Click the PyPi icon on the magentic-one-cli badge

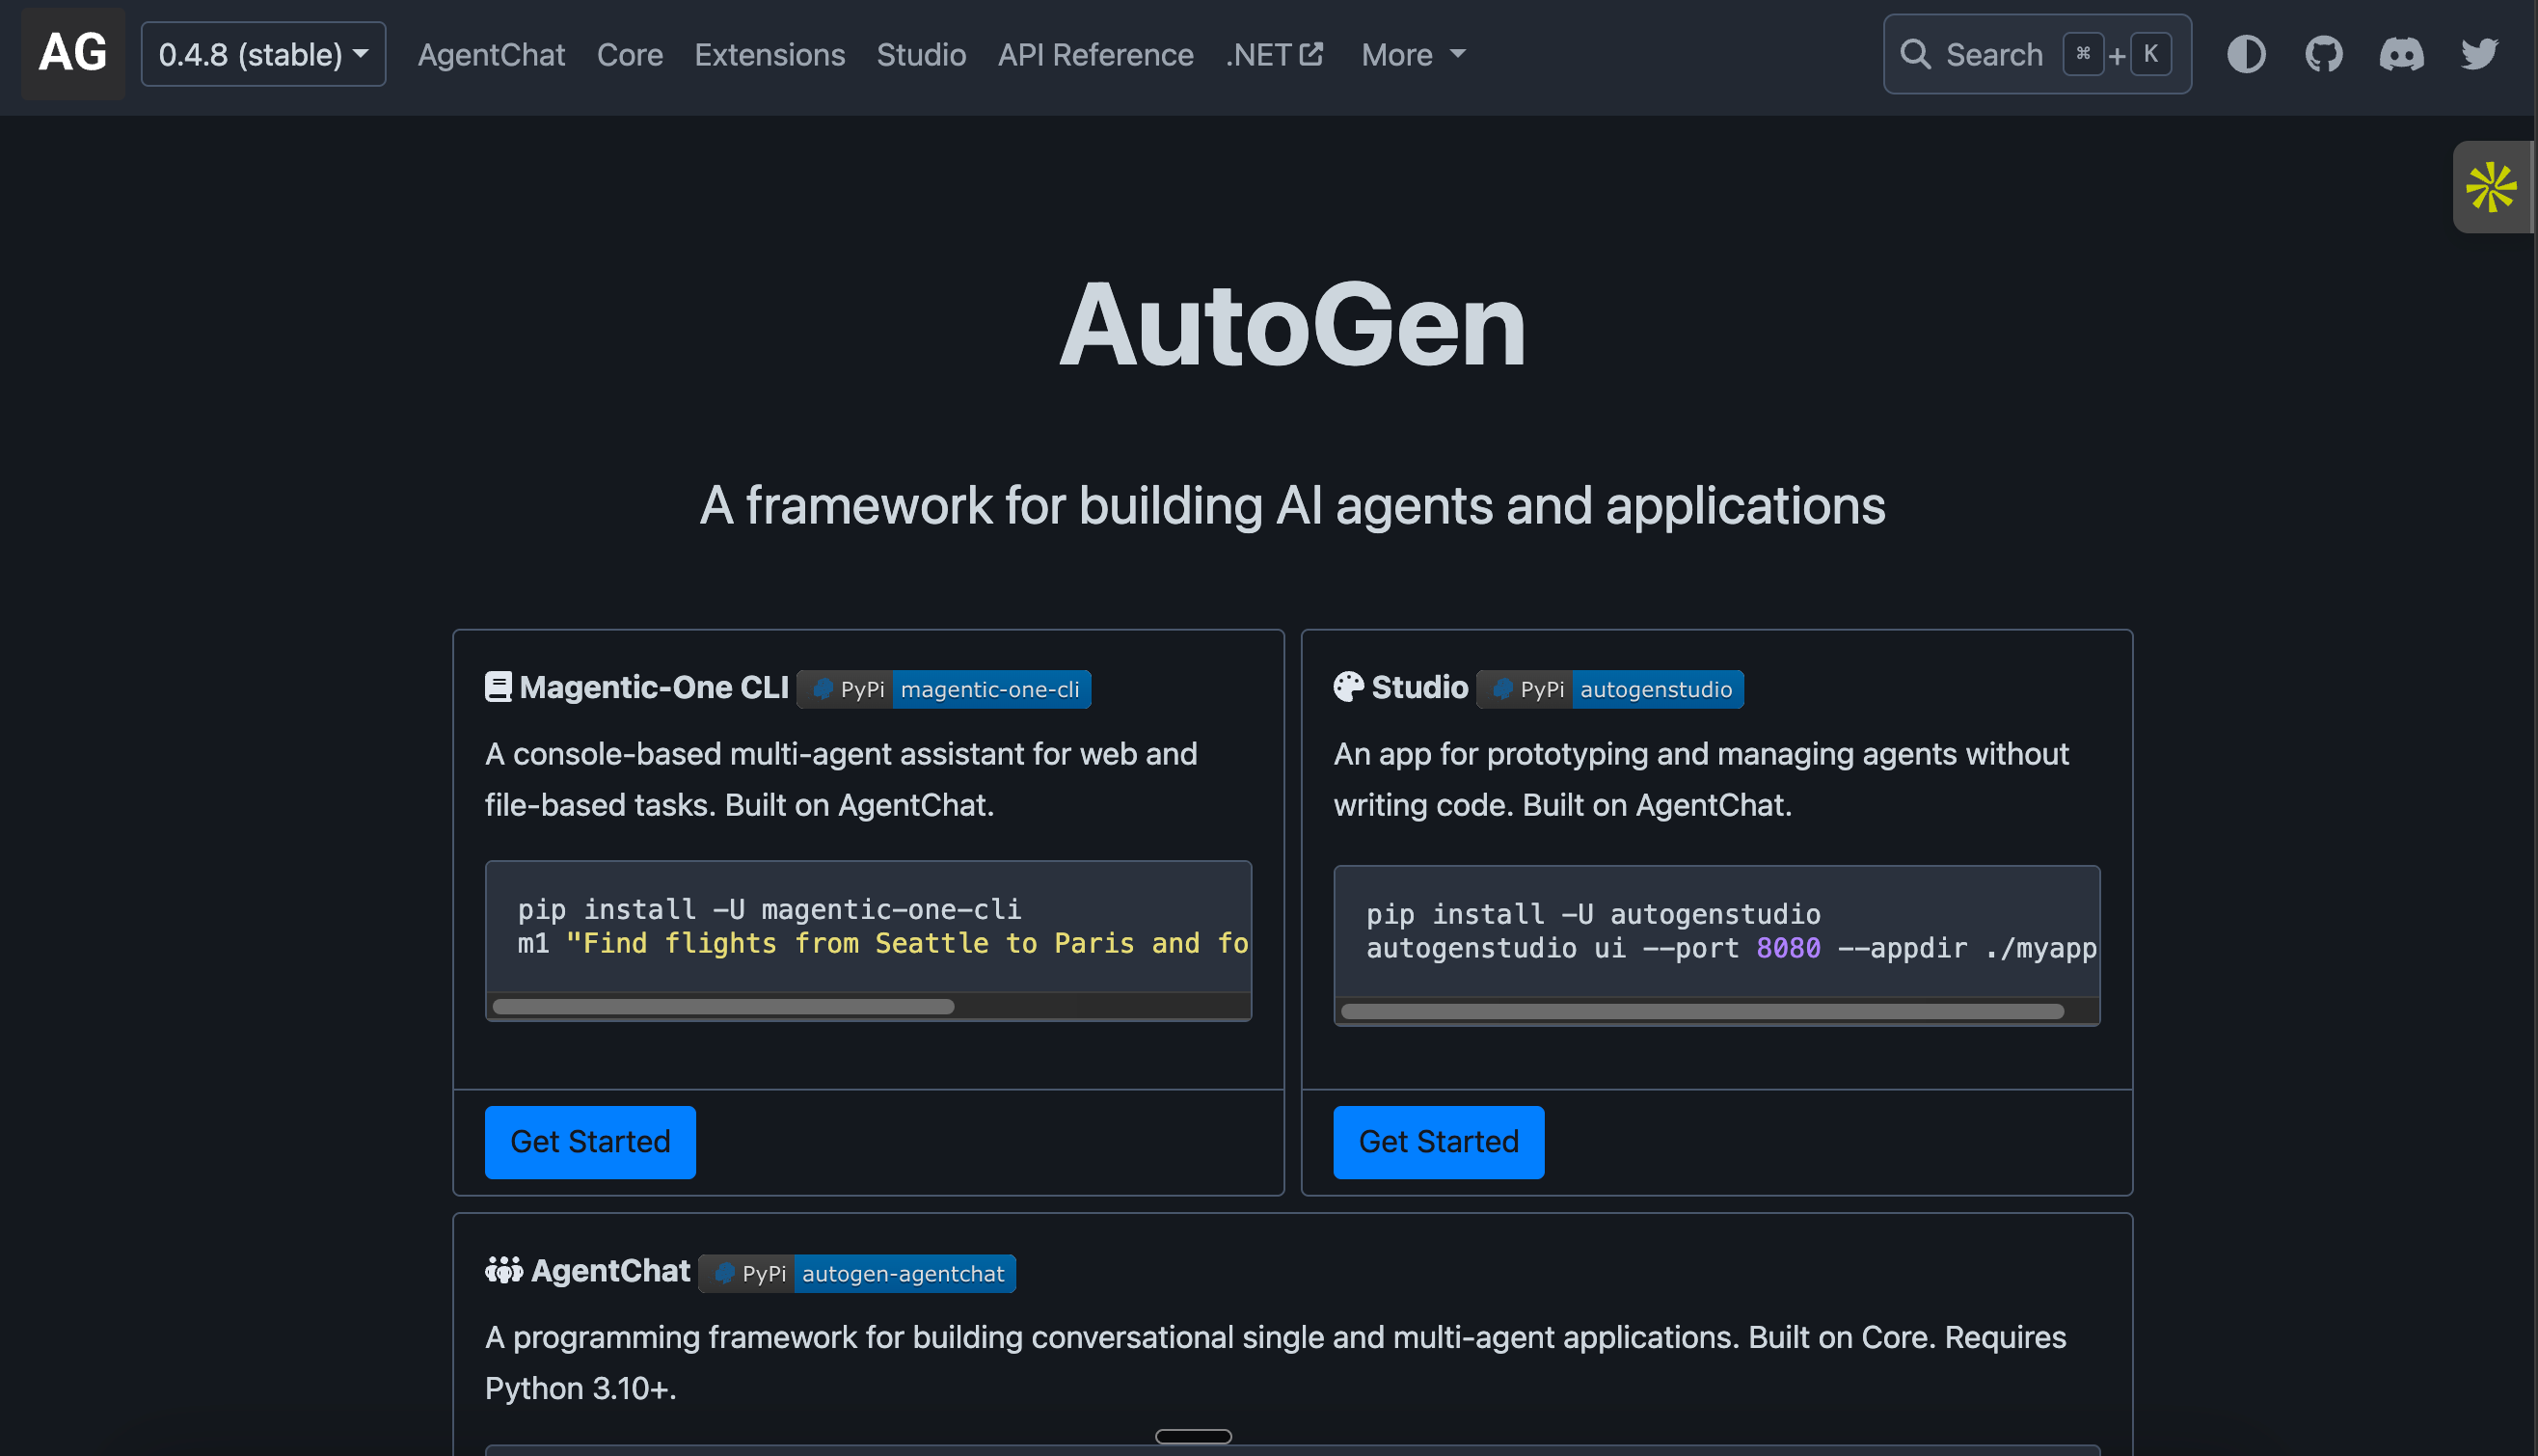tap(823, 689)
